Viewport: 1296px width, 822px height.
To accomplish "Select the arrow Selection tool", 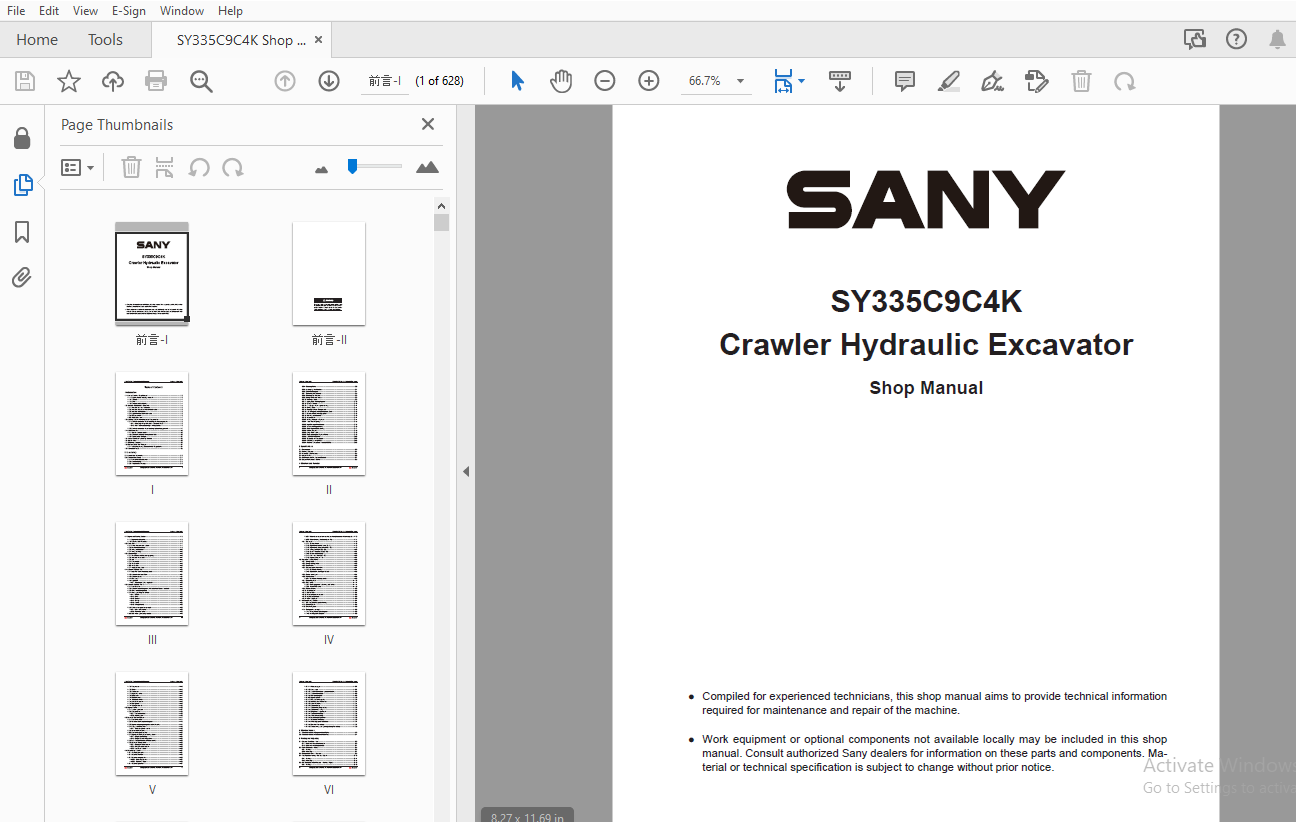I will (x=517, y=81).
